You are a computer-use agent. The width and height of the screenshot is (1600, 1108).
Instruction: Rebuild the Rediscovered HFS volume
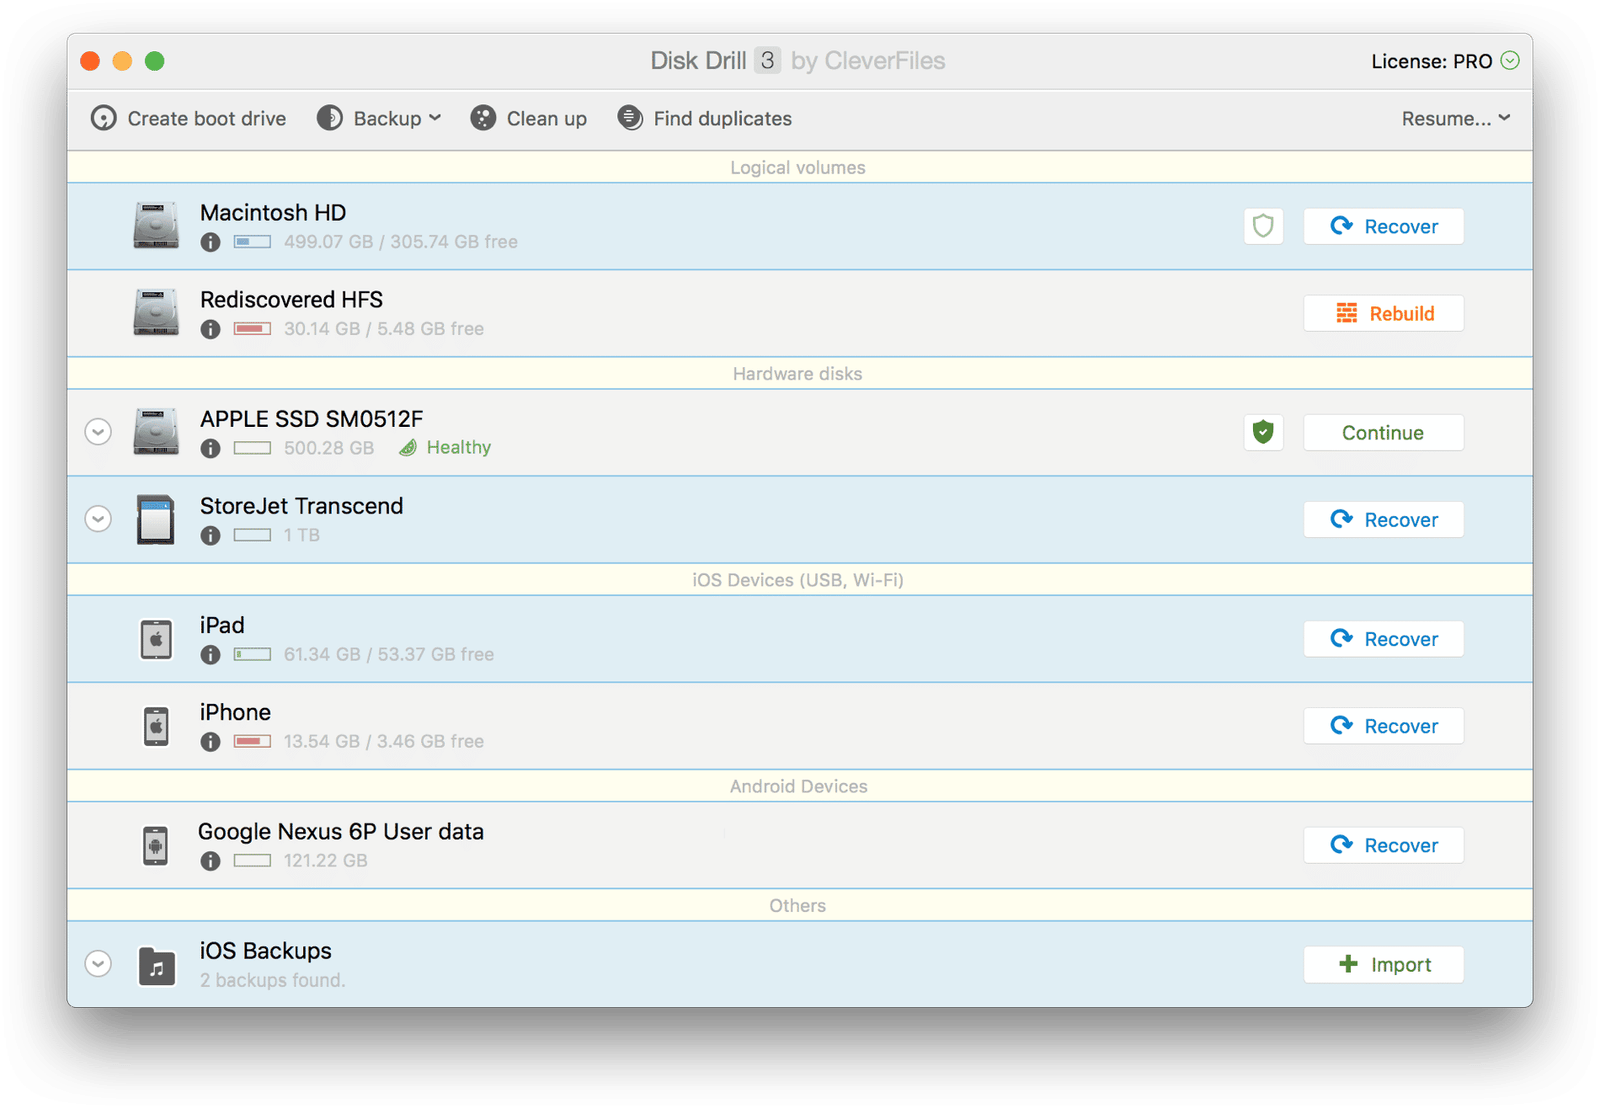click(x=1383, y=313)
